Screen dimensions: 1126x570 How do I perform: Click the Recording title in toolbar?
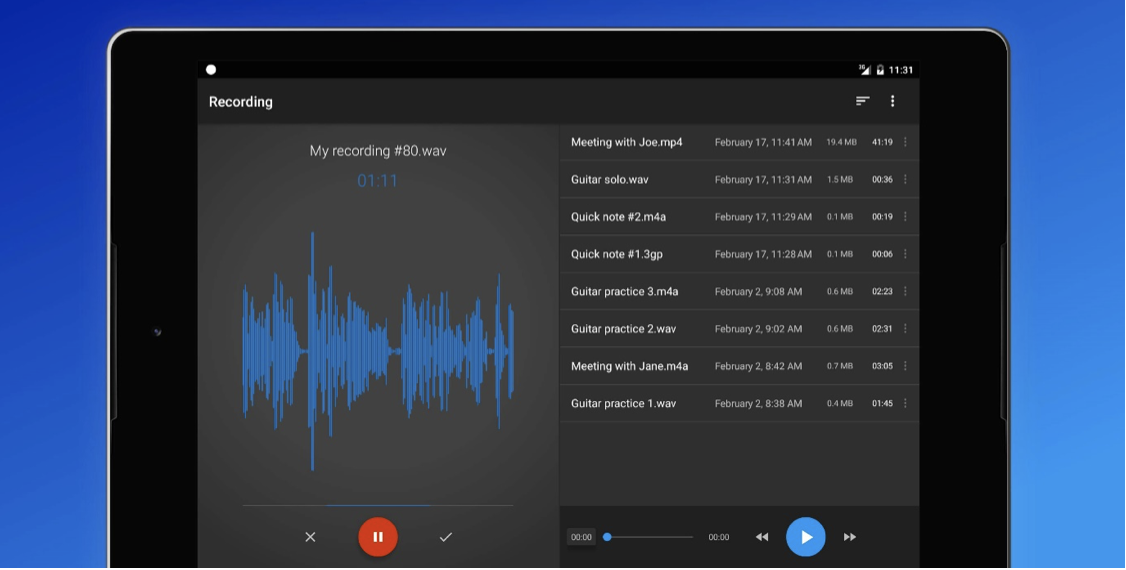click(x=241, y=102)
